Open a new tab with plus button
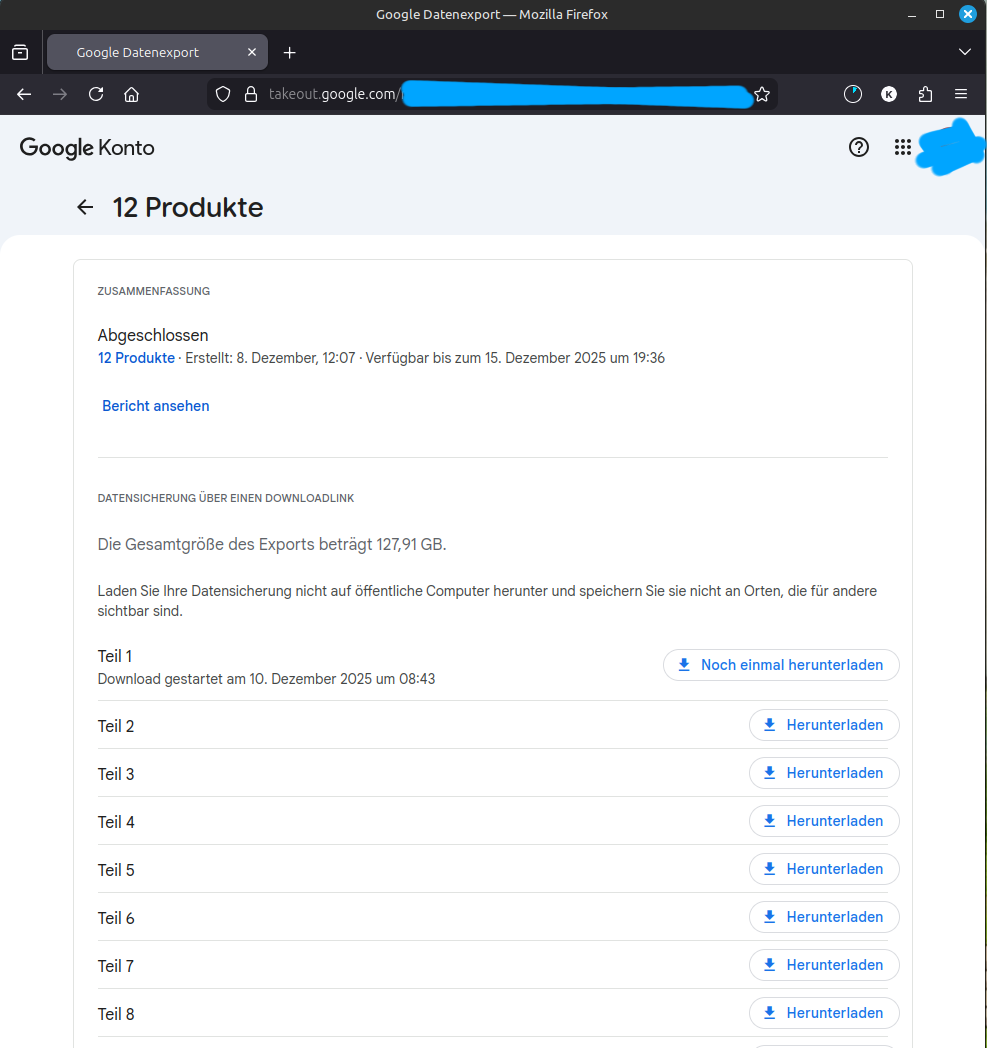987x1048 pixels. tap(290, 52)
